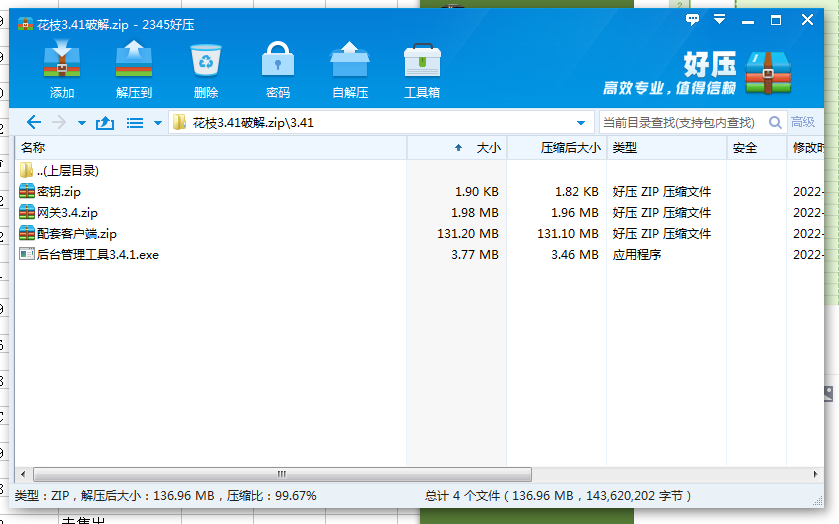
Task: Click the horizontal scrollbar thumb
Action: tap(283, 474)
